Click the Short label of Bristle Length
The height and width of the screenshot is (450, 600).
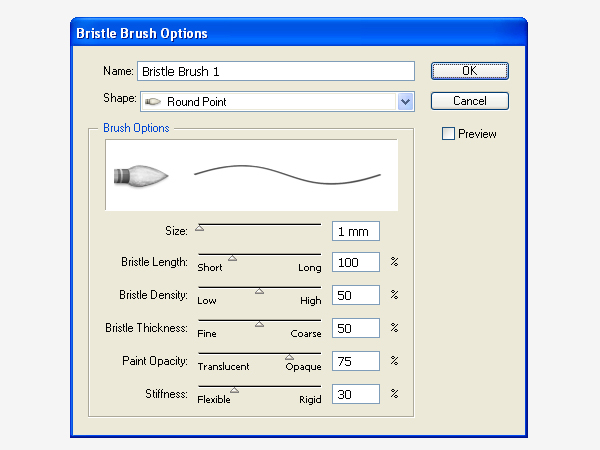tap(210, 267)
